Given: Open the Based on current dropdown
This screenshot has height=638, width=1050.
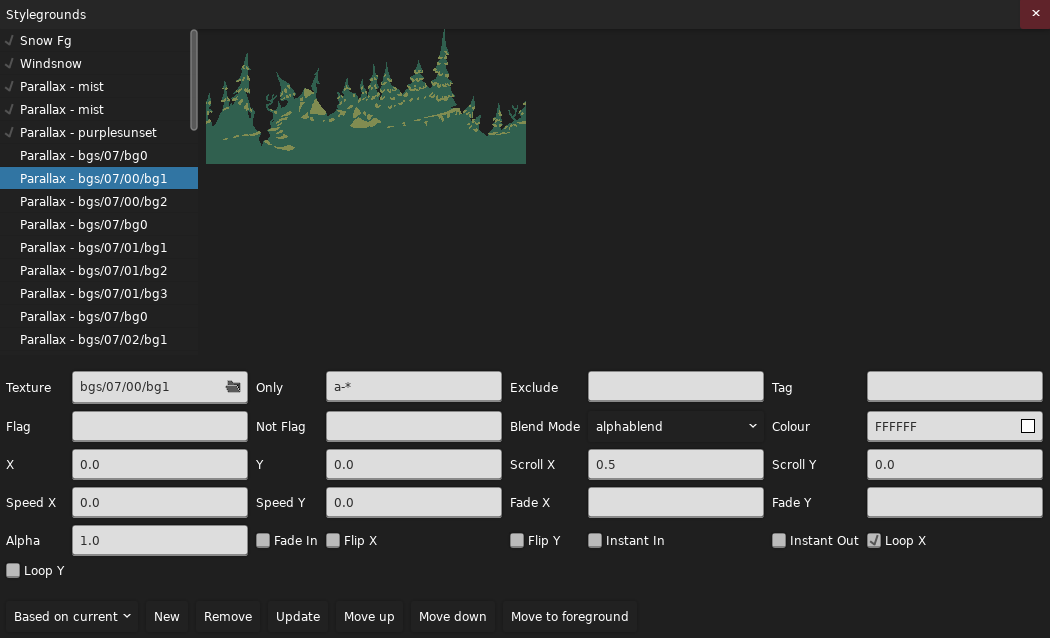Looking at the screenshot, I should coord(72,617).
